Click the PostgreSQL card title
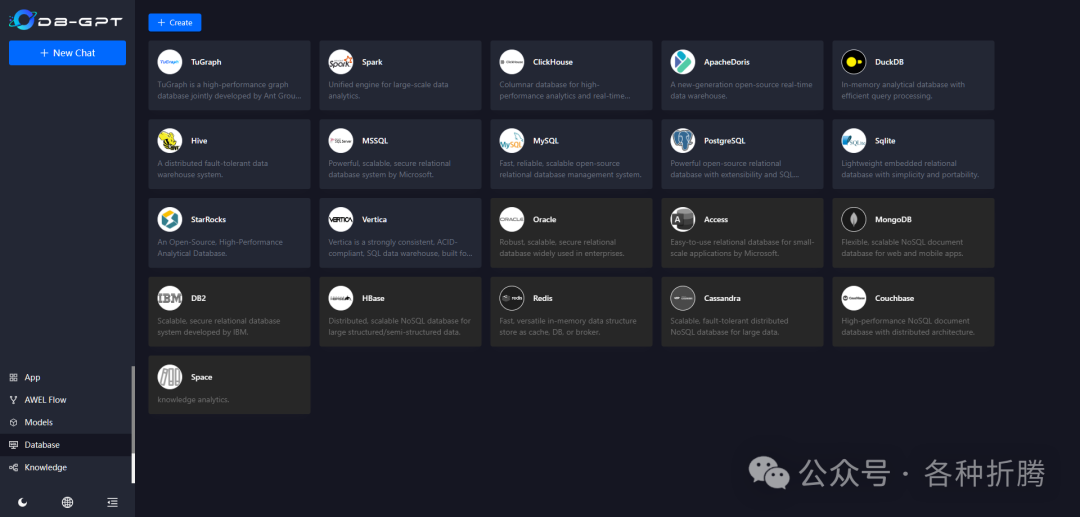Image resolution: width=1080 pixels, height=517 pixels. coord(725,140)
